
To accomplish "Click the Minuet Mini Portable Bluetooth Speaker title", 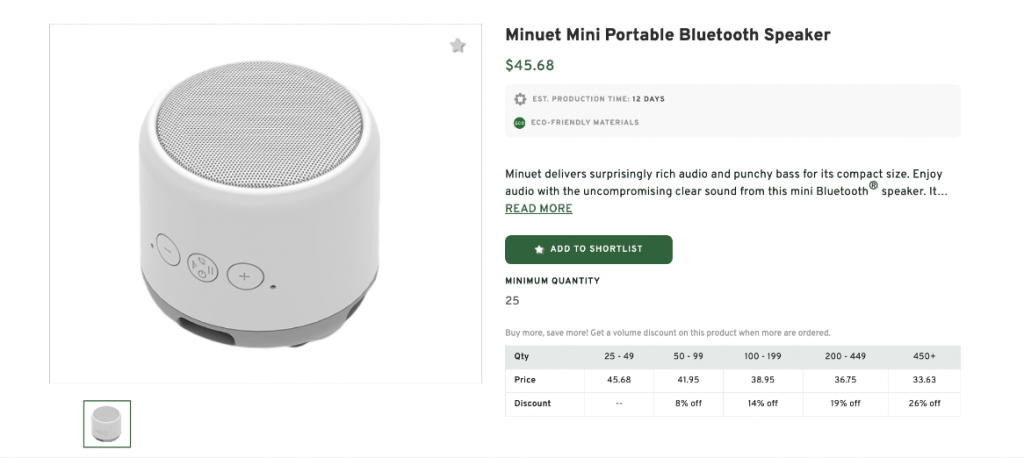I will (x=668, y=35).
